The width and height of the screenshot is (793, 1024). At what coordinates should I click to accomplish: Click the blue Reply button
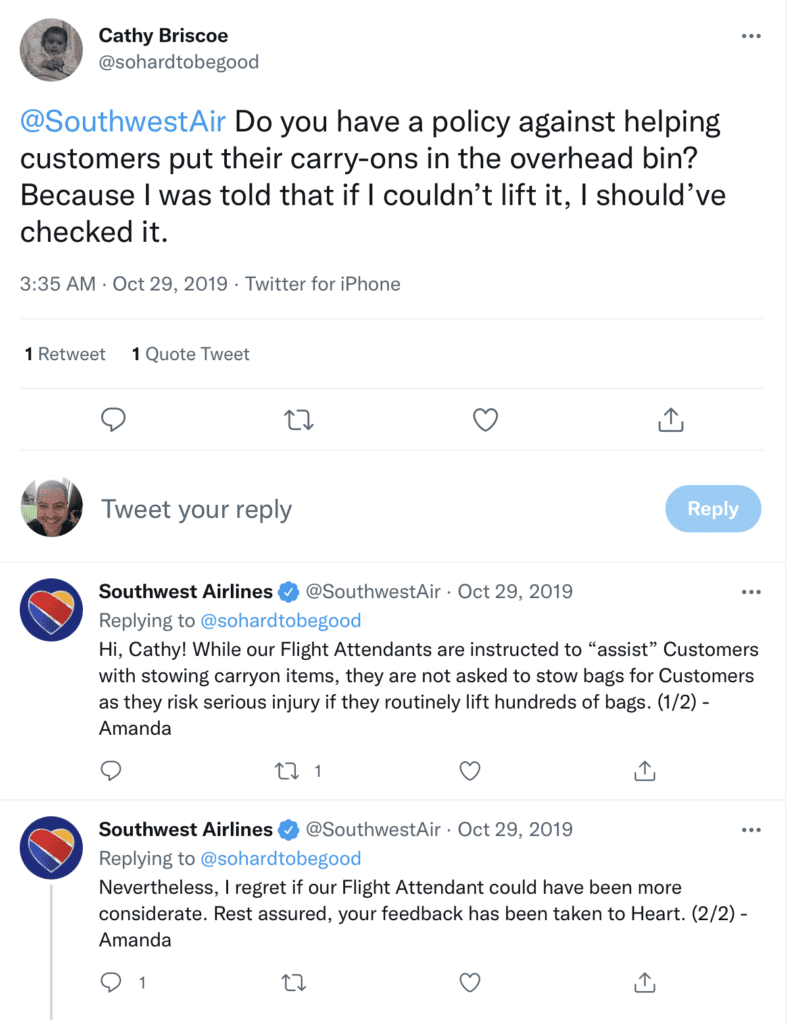tap(713, 509)
